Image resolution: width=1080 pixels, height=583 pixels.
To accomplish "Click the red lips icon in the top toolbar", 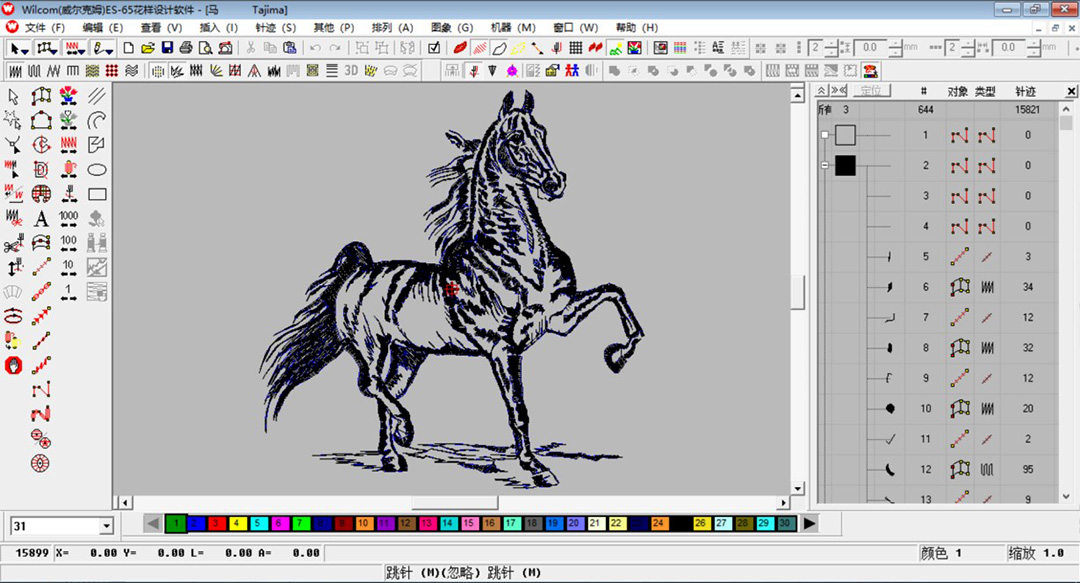I will point(459,48).
